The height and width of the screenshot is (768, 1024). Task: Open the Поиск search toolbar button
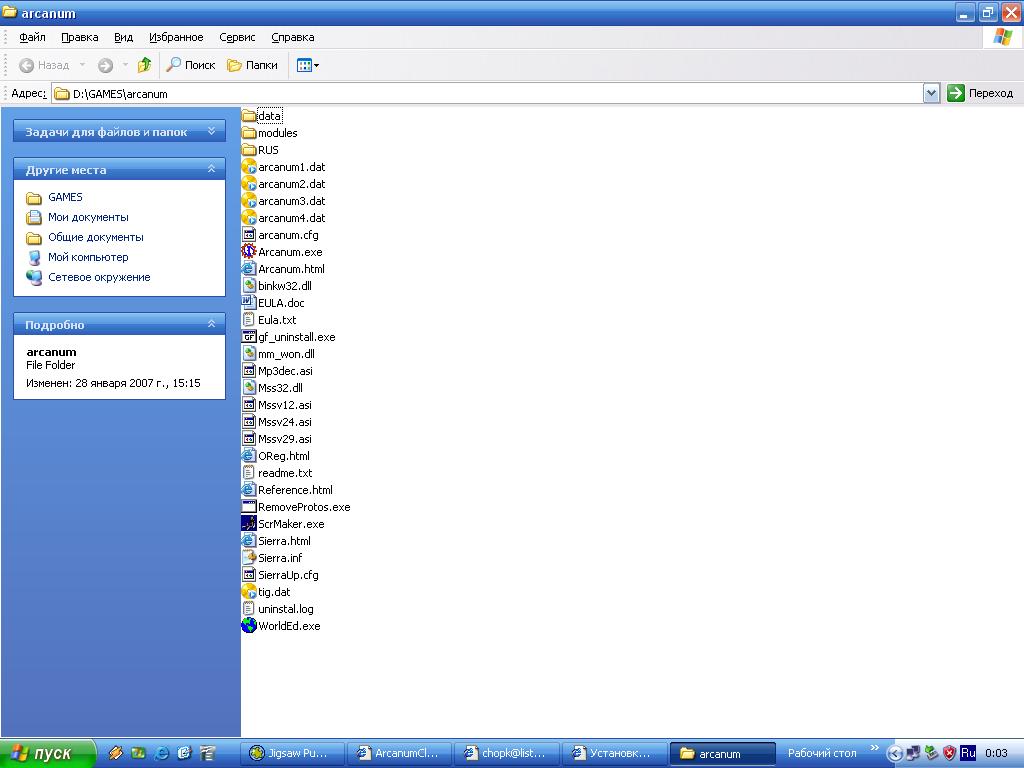coord(191,65)
